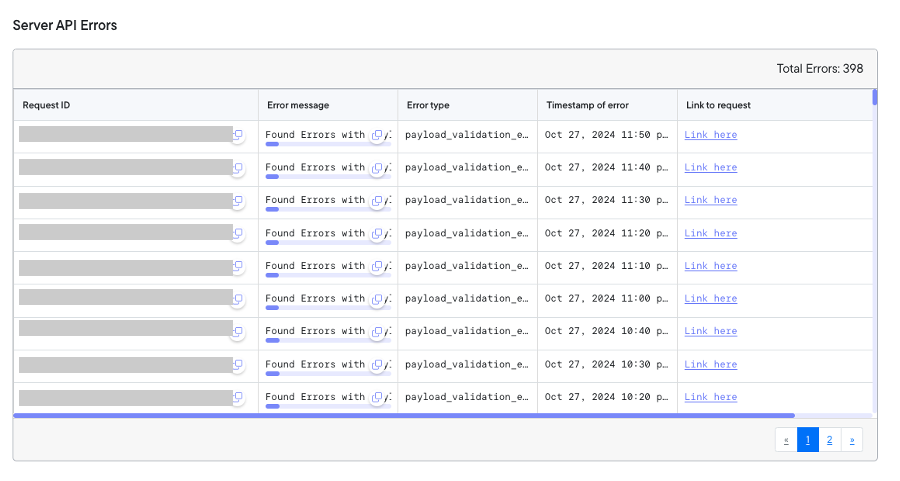
Task: Go to the next page with the » arrow
Action: (852, 440)
